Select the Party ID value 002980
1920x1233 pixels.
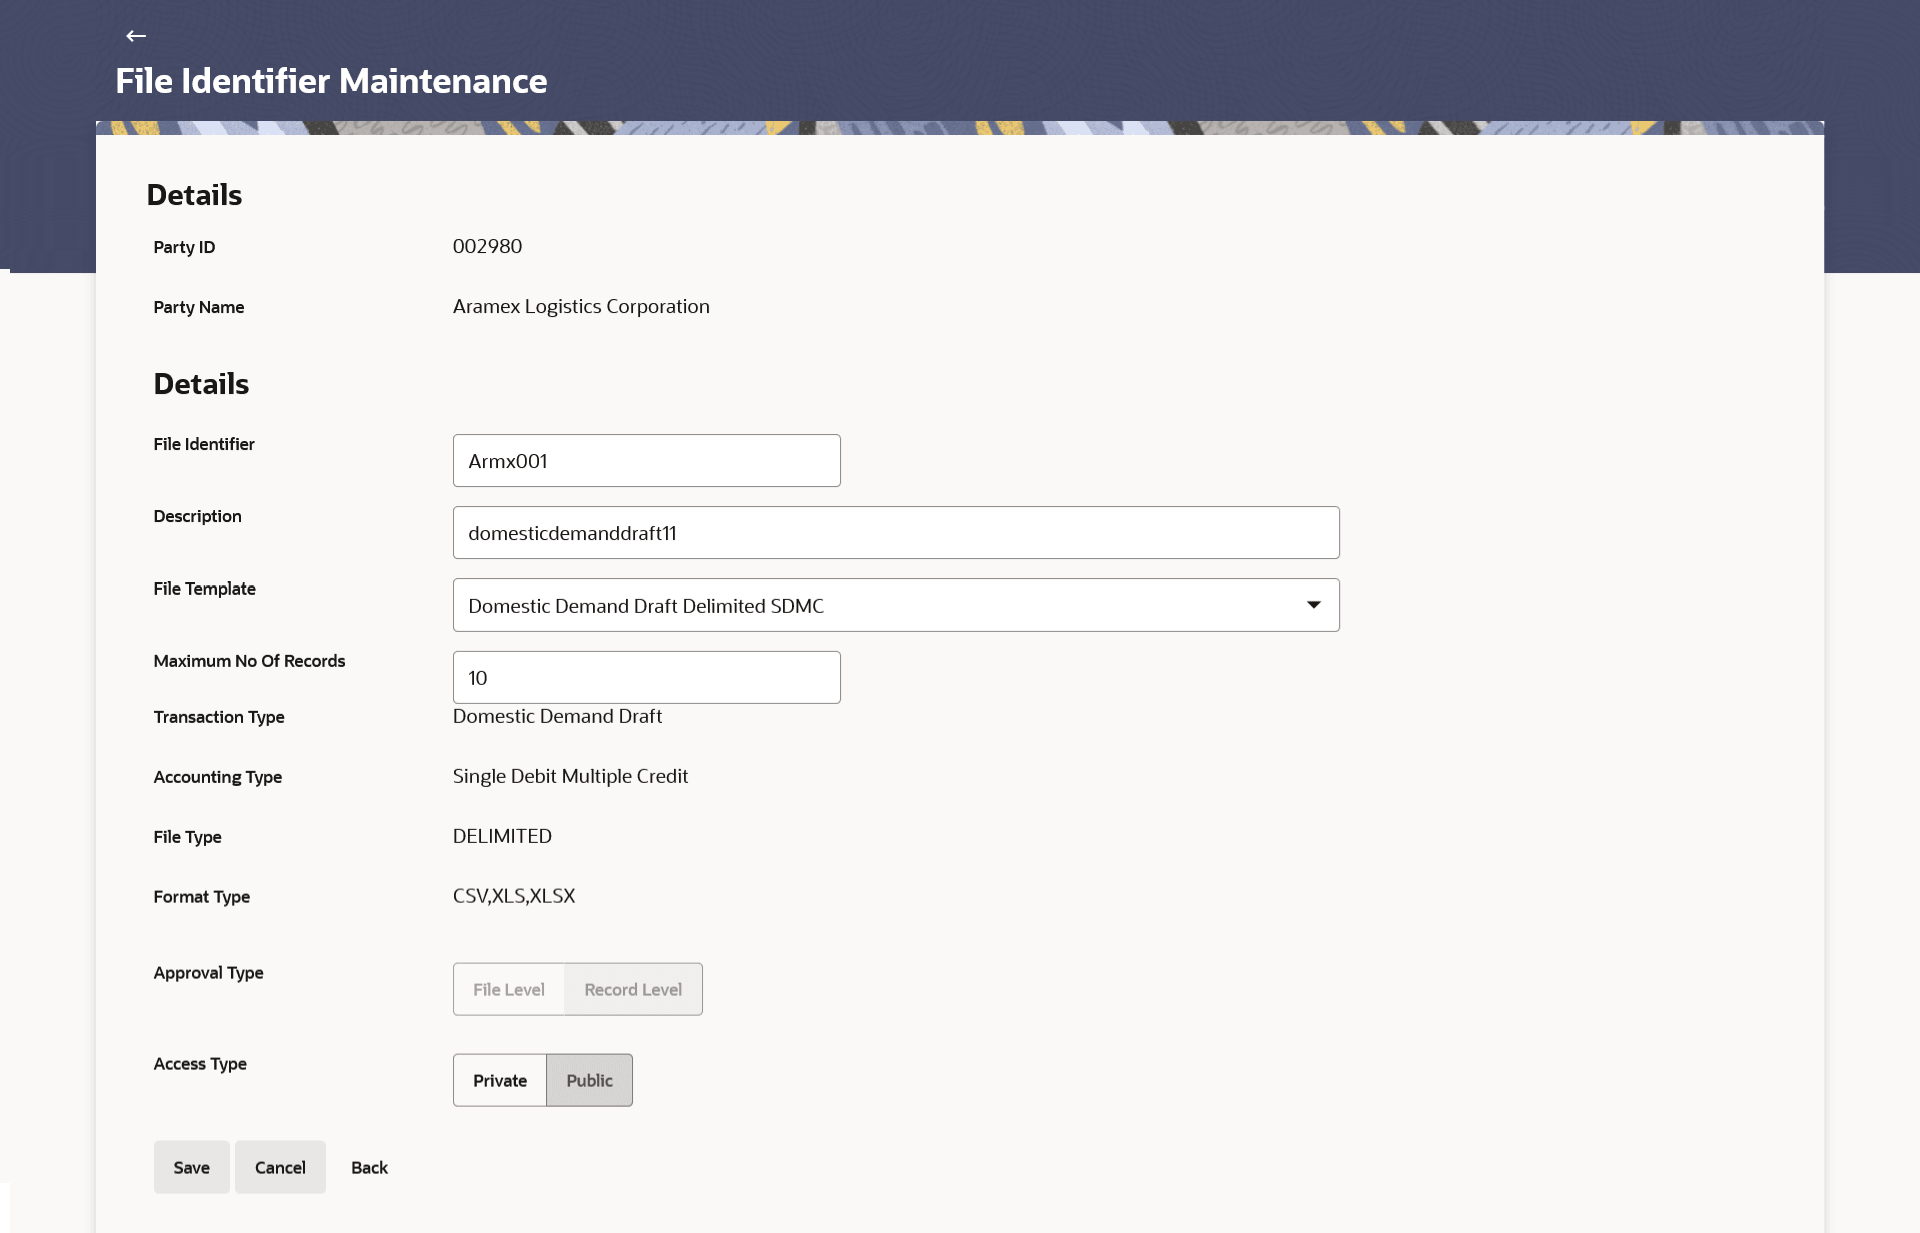point(487,246)
